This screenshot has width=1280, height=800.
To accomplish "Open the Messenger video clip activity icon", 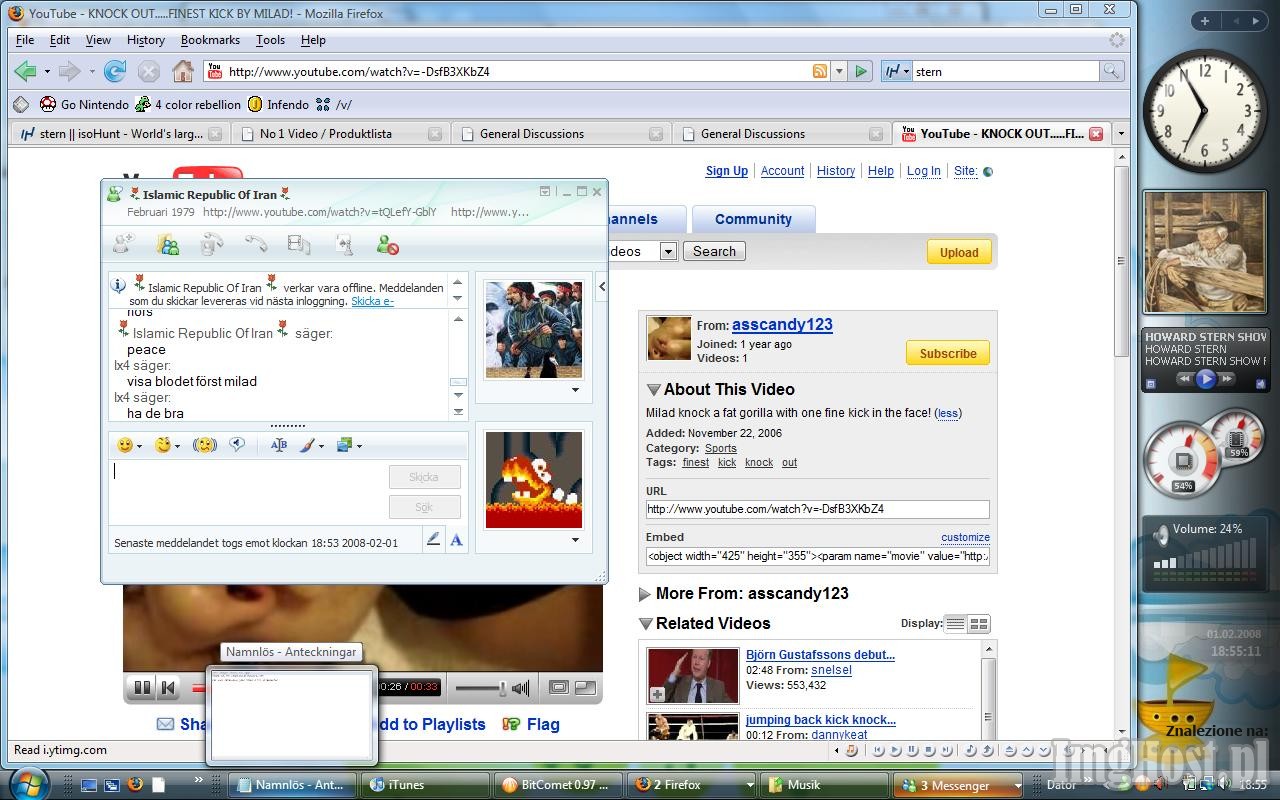I will (x=298, y=243).
